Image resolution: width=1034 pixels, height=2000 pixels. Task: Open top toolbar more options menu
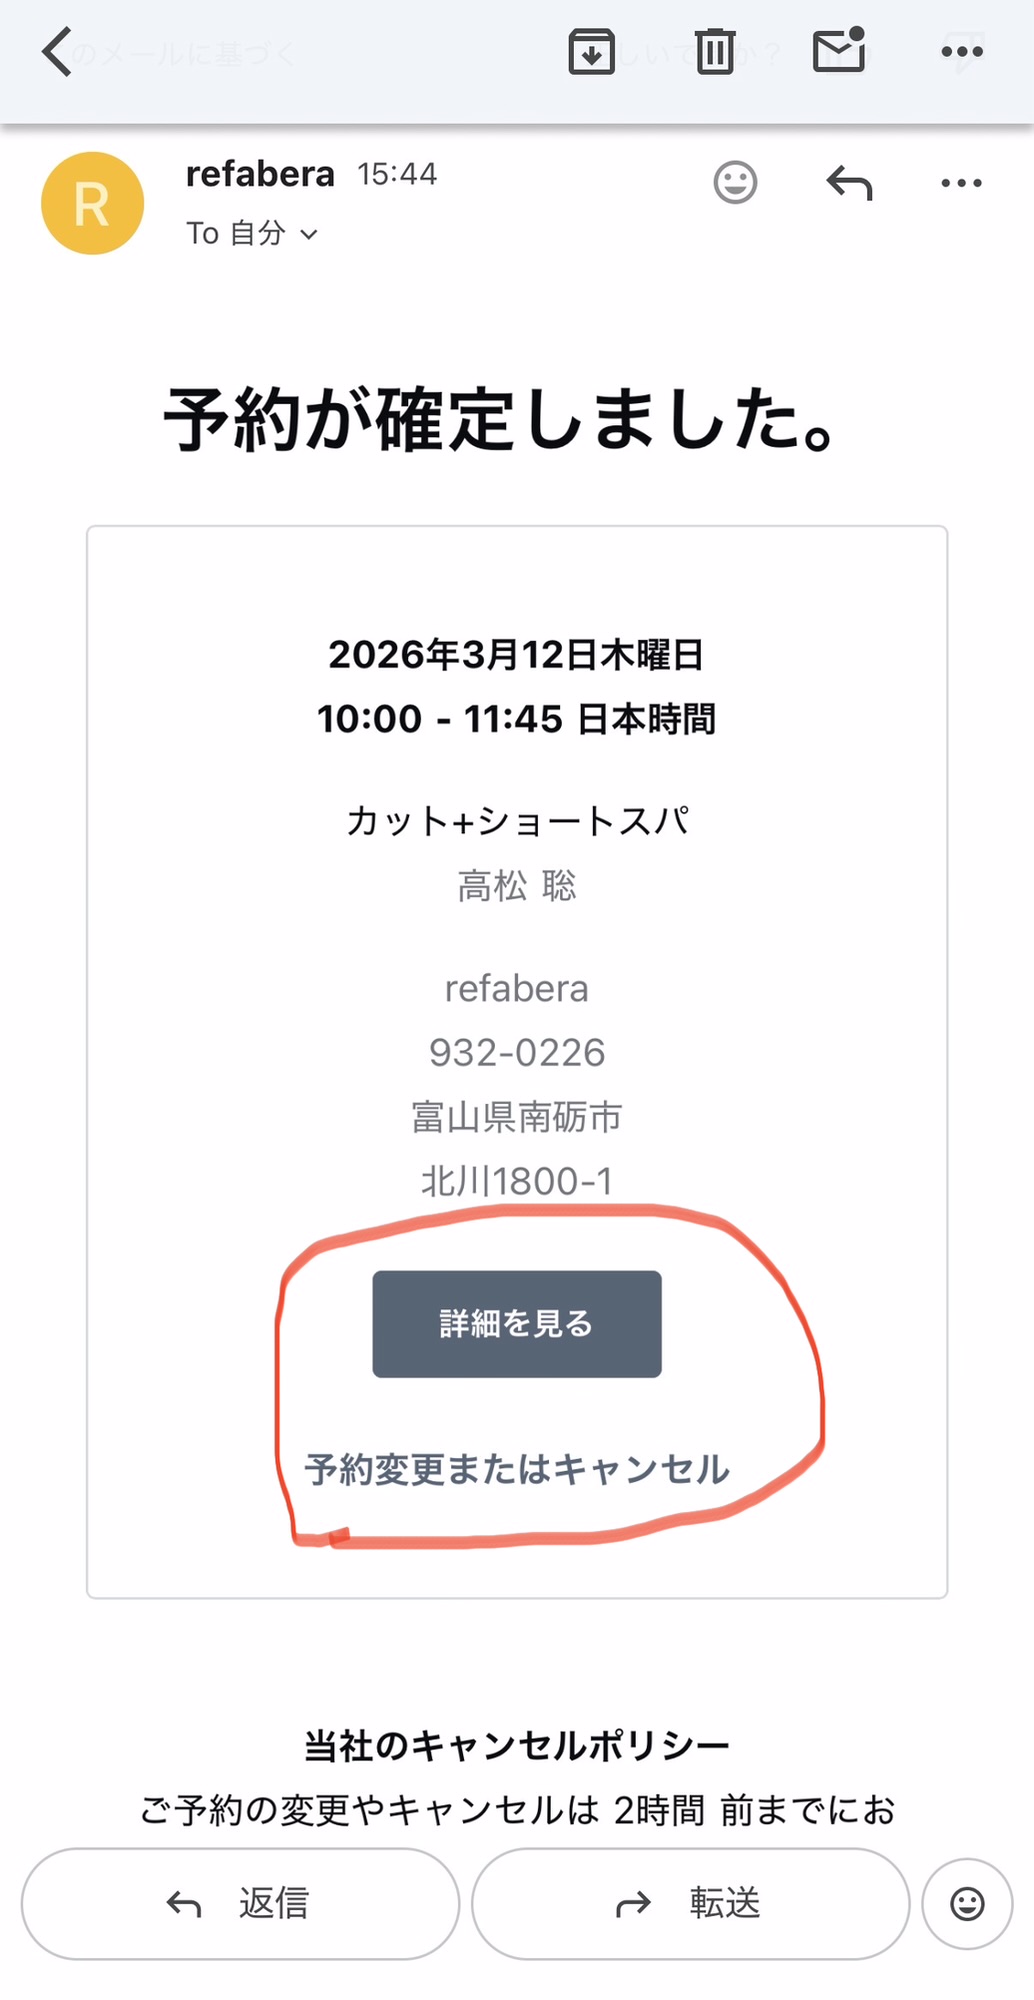[962, 52]
